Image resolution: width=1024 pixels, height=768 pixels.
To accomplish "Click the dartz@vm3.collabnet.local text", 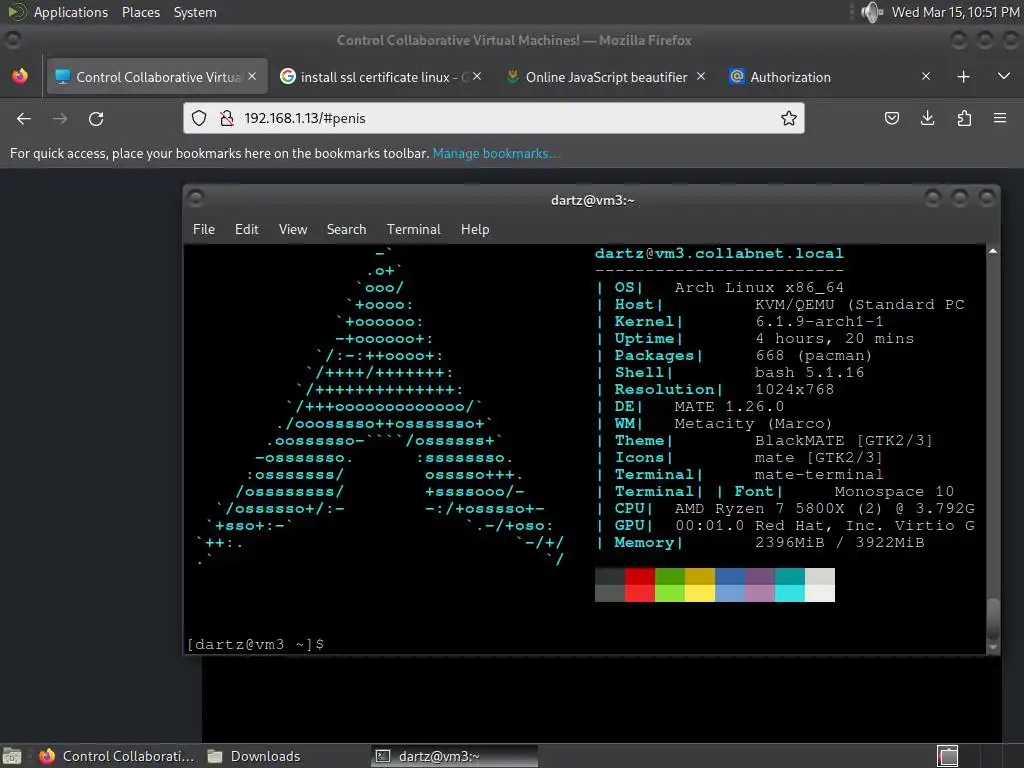I will pyautogui.click(x=719, y=253).
